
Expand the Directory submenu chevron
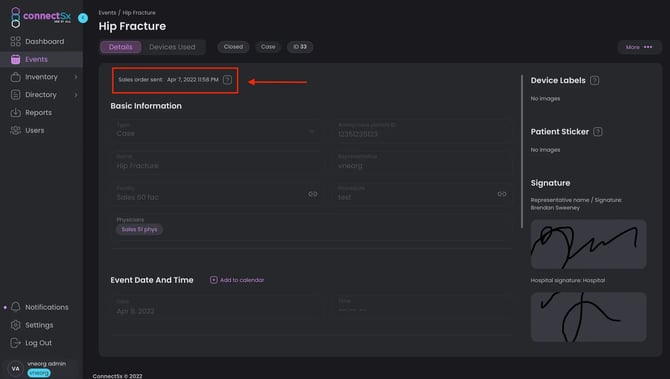(x=76, y=95)
